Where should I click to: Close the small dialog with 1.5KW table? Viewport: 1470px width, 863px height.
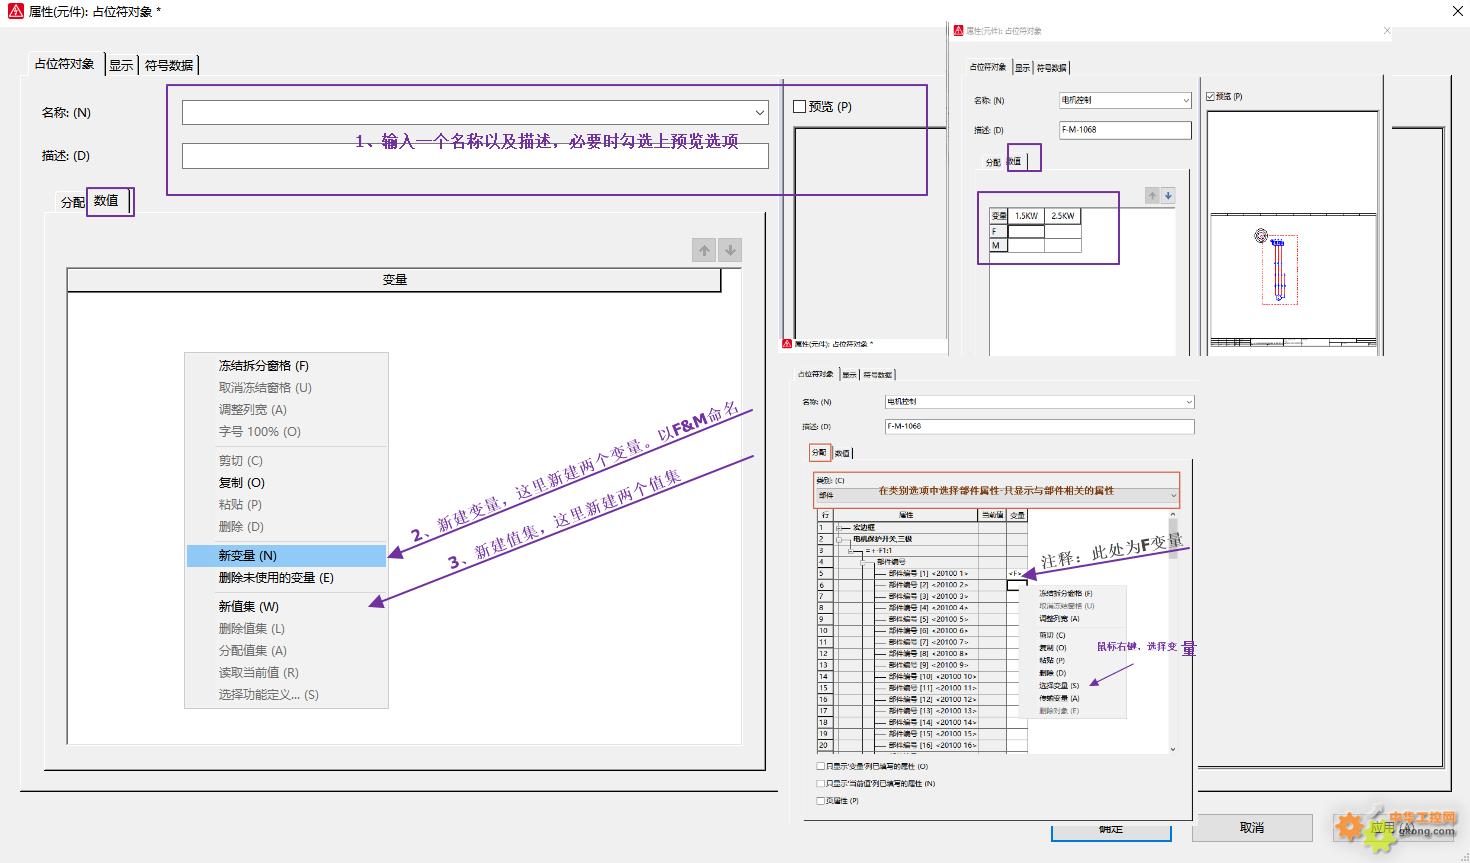click(1386, 31)
